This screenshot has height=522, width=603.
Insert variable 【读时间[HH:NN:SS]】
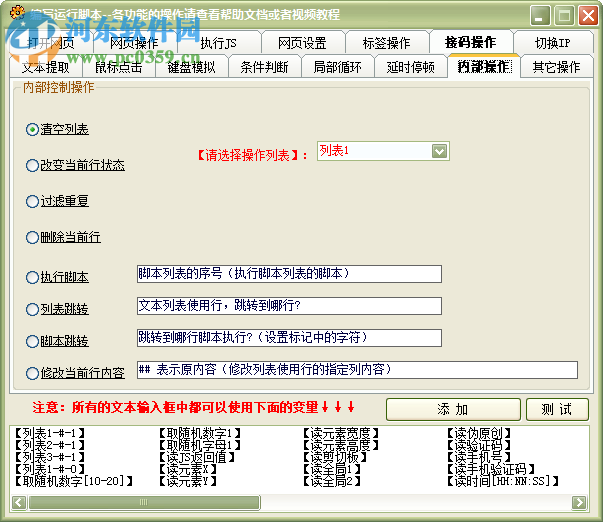pyautogui.click(x=503, y=481)
